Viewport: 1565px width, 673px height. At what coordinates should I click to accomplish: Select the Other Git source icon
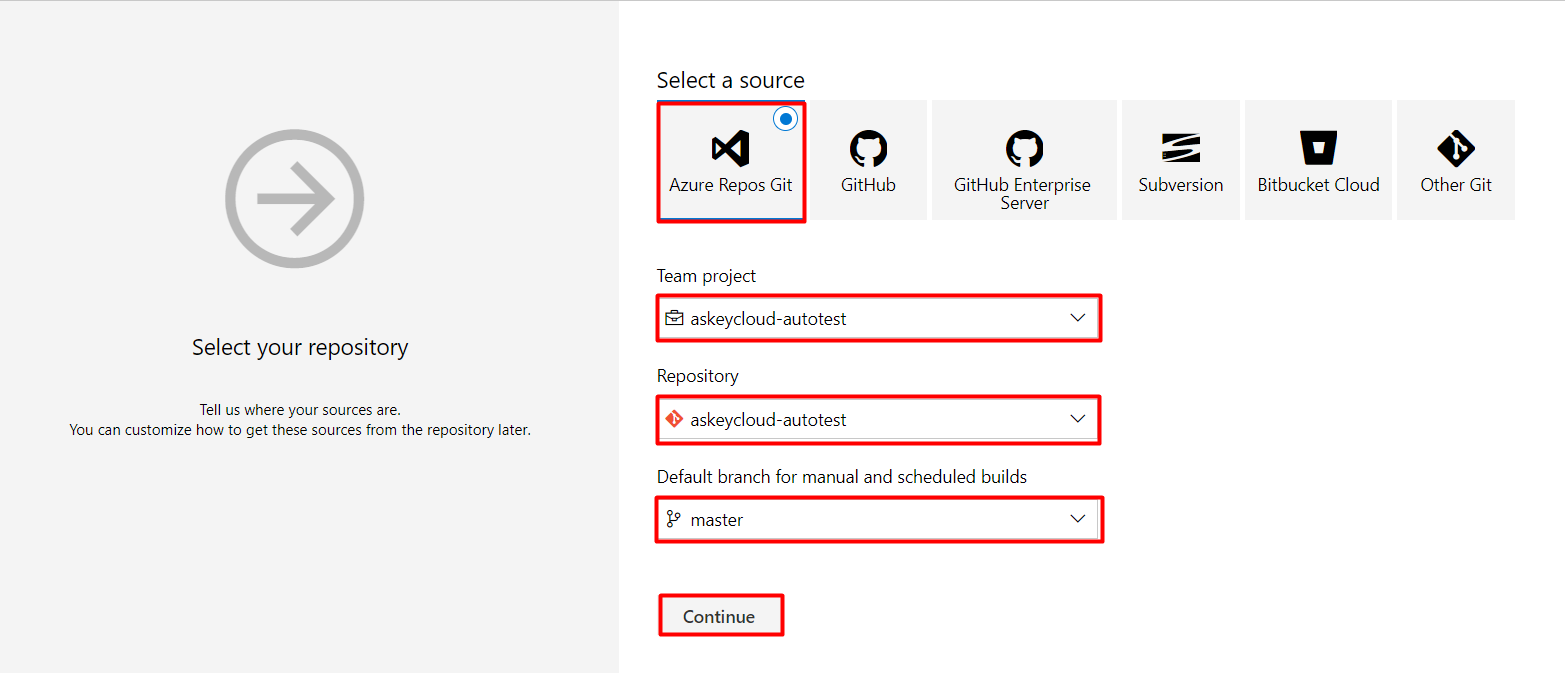1456,149
